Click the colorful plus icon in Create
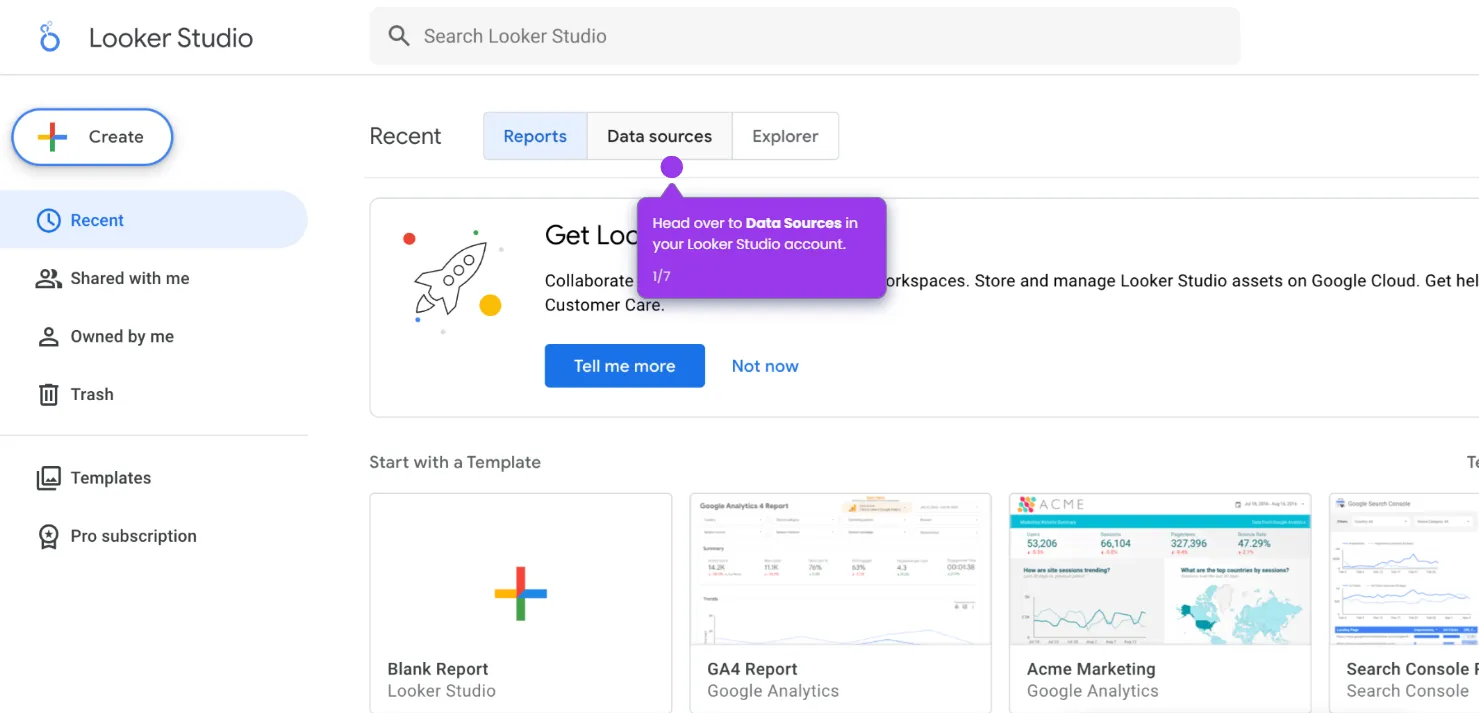 [x=52, y=137]
